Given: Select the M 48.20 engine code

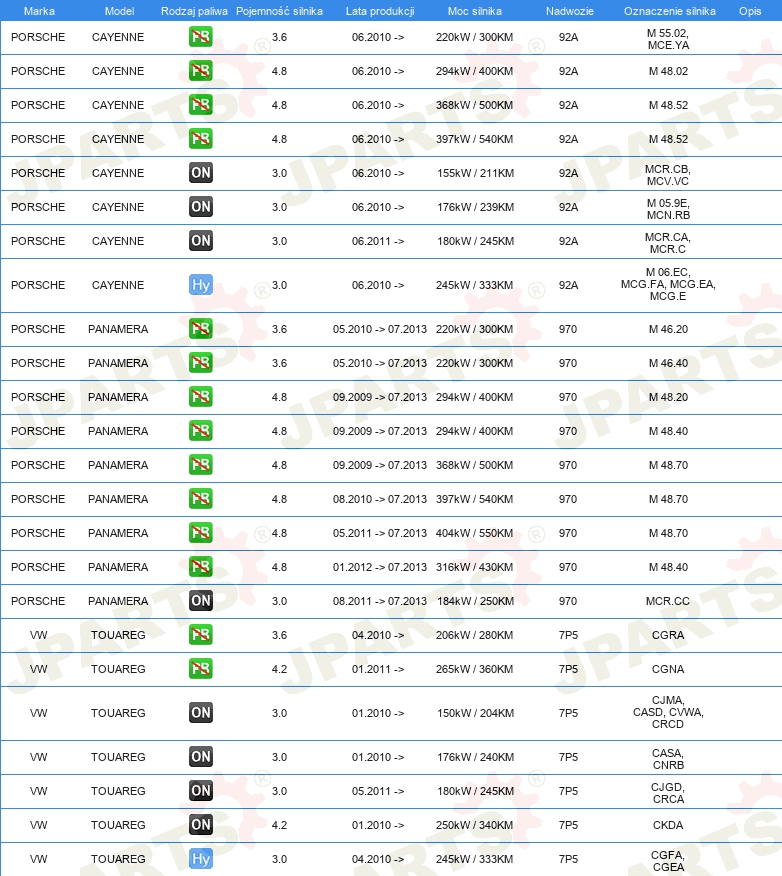Looking at the screenshot, I should click(x=668, y=397).
